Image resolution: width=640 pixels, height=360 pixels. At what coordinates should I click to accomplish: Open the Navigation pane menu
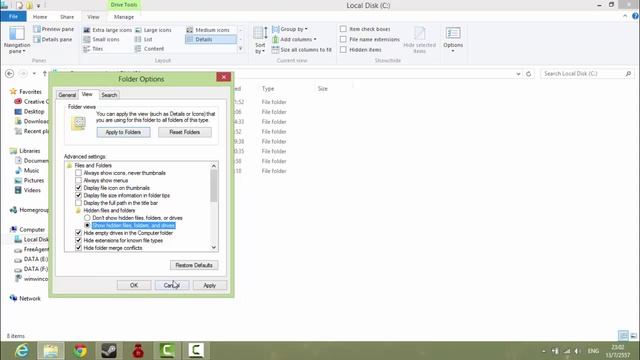(17, 40)
